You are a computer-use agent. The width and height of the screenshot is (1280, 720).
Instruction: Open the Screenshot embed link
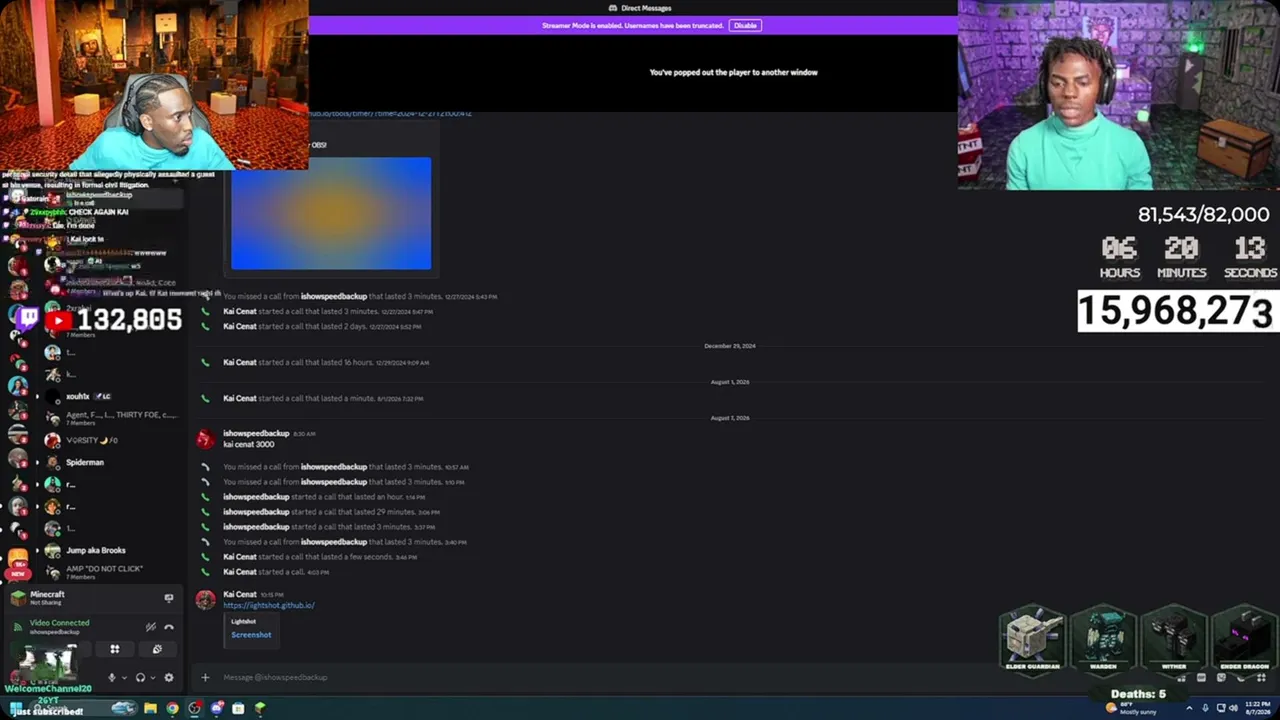click(x=251, y=635)
